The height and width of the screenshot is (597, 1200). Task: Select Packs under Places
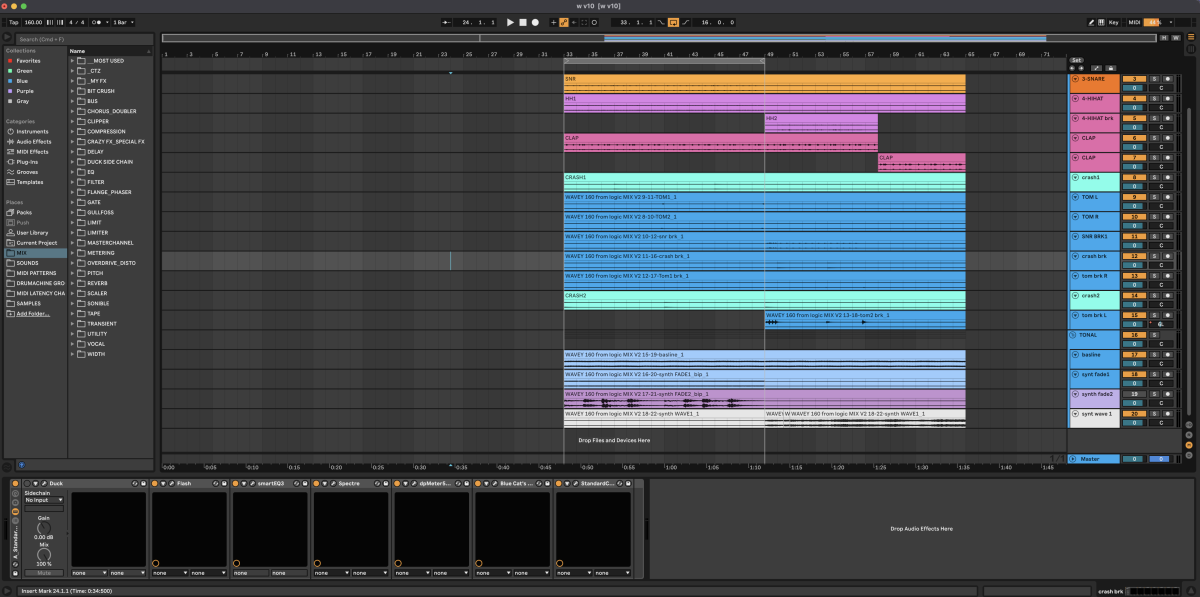pos(24,212)
